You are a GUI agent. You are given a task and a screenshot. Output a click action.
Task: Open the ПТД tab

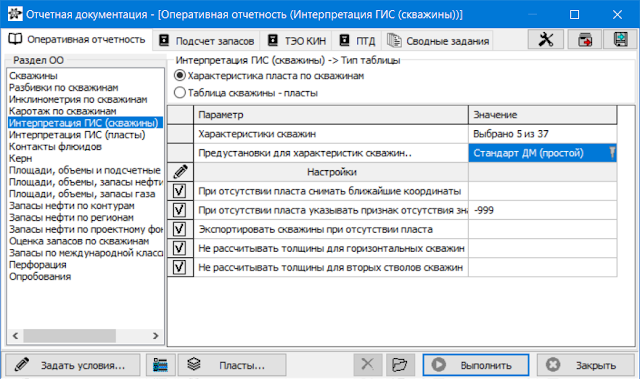pos(357,41)
